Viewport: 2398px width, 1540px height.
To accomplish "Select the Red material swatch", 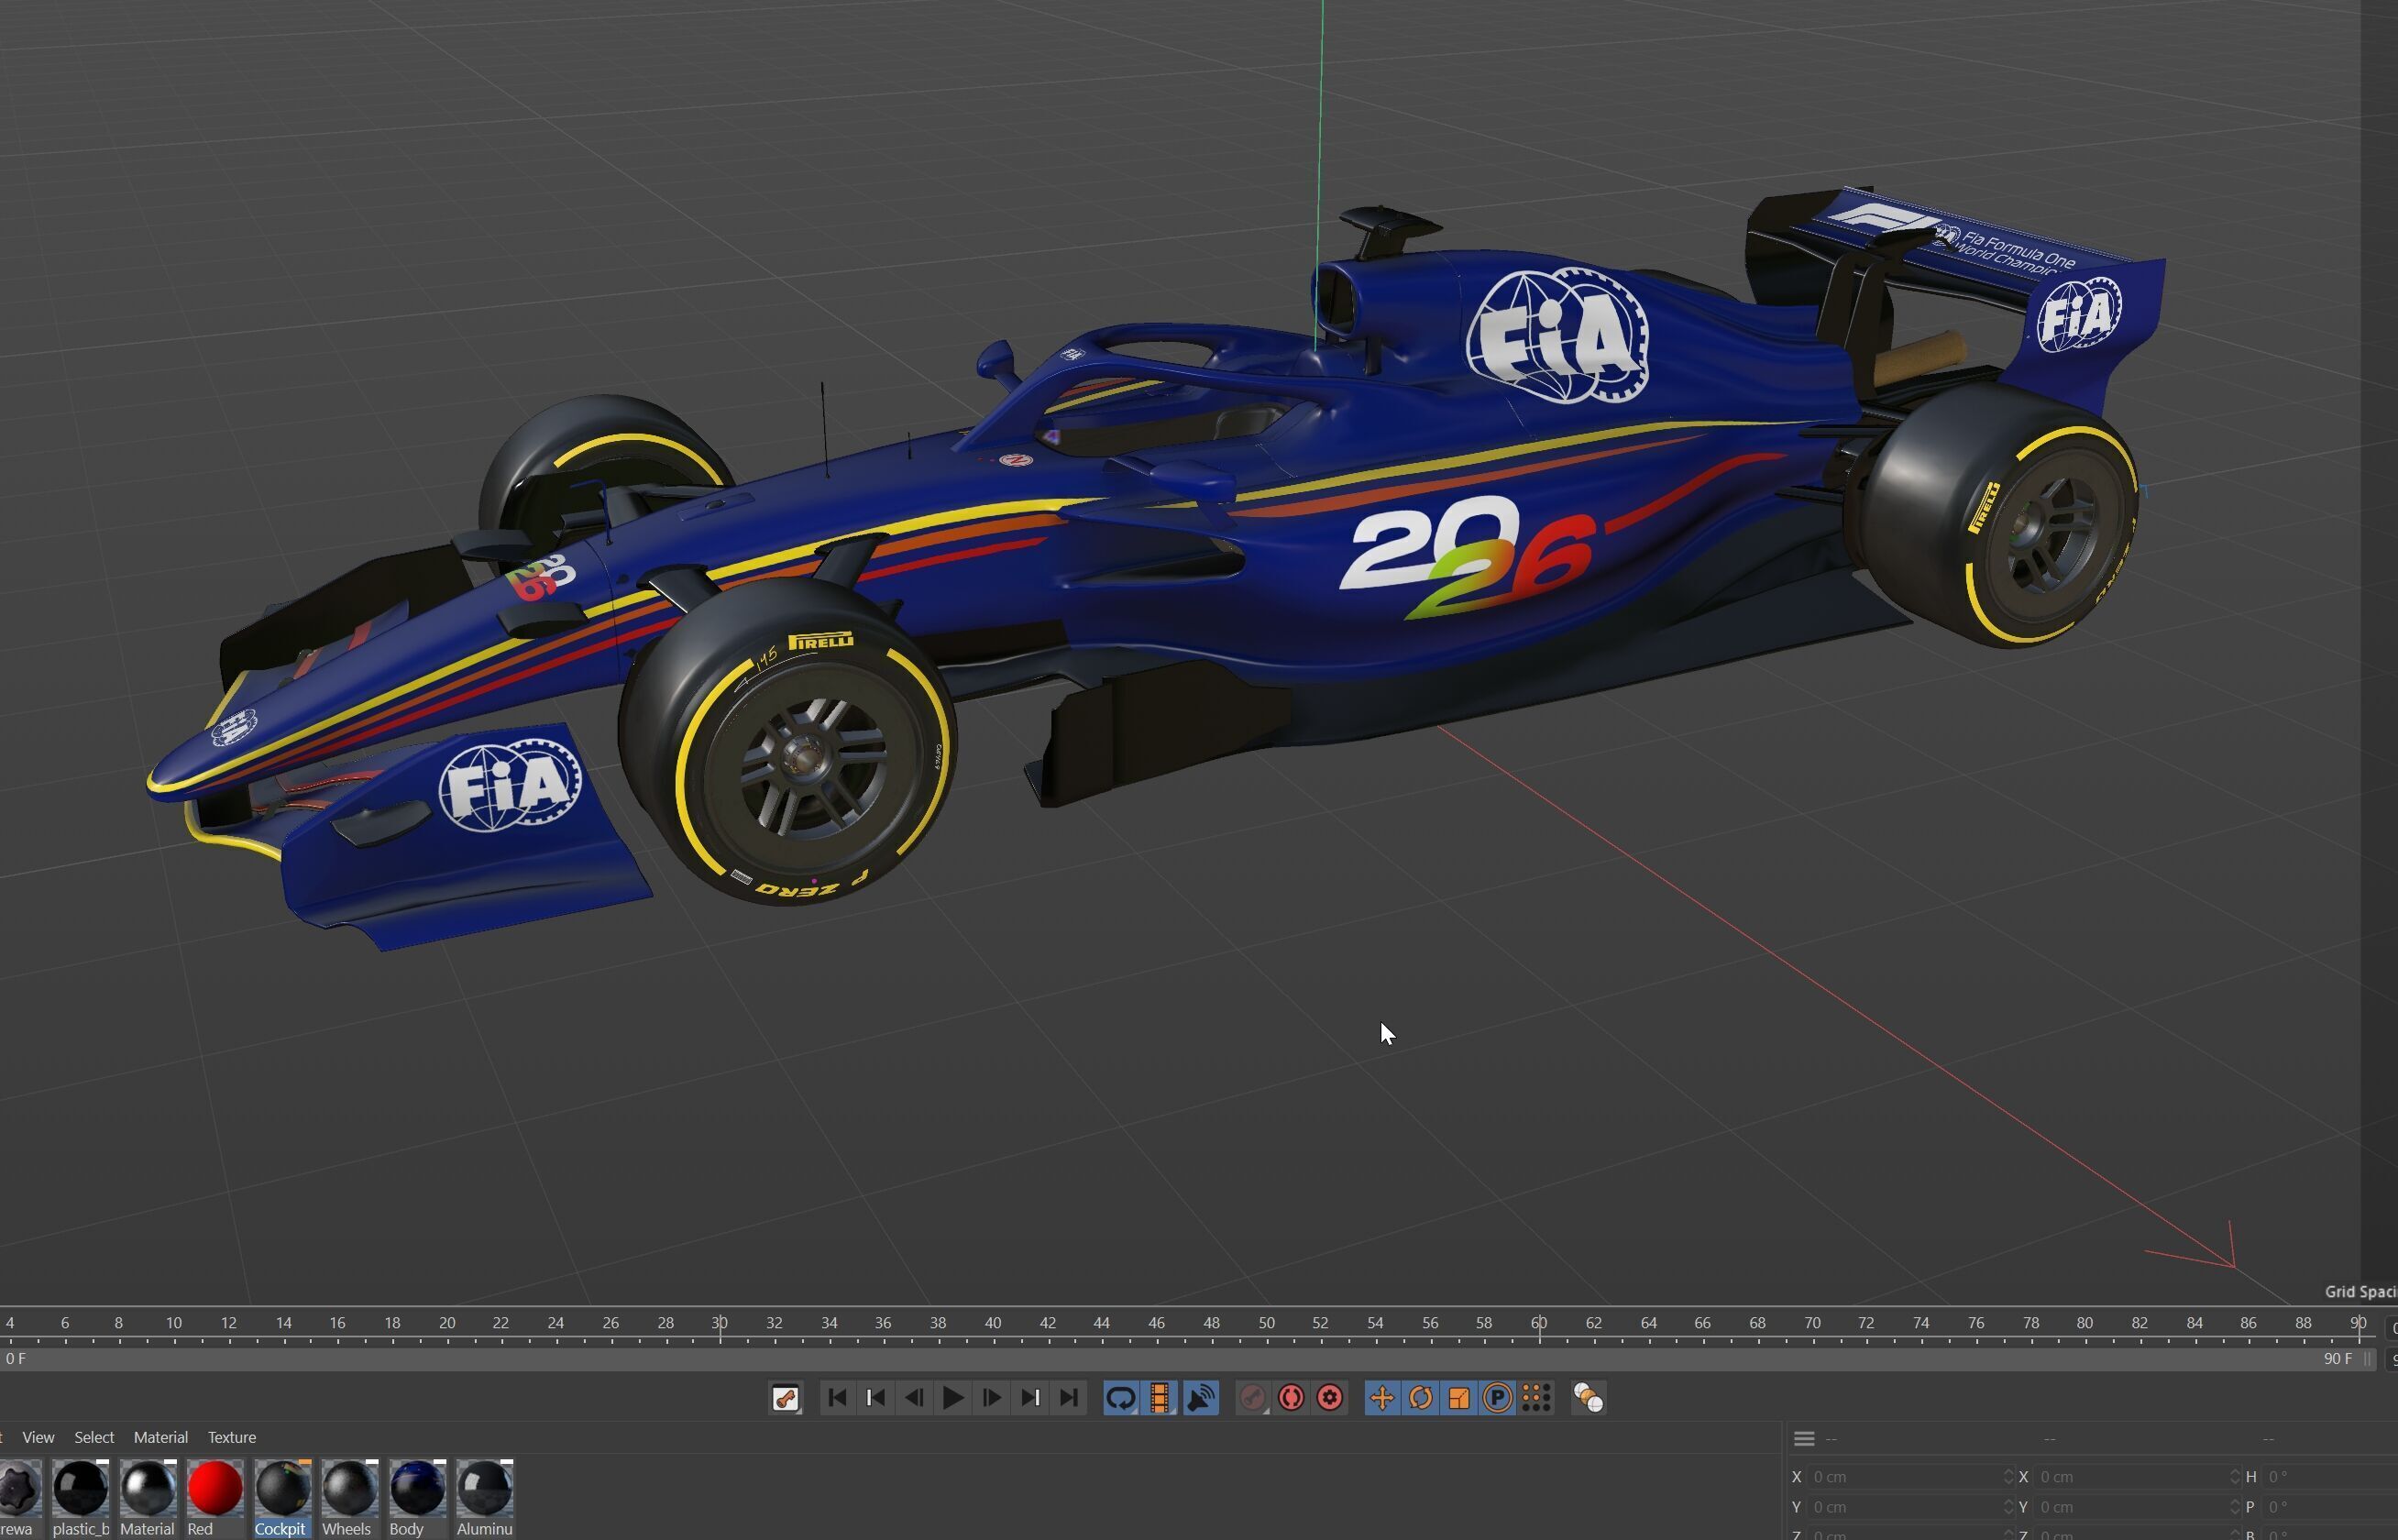I will pyautogui.click(x=214, y=1489).
